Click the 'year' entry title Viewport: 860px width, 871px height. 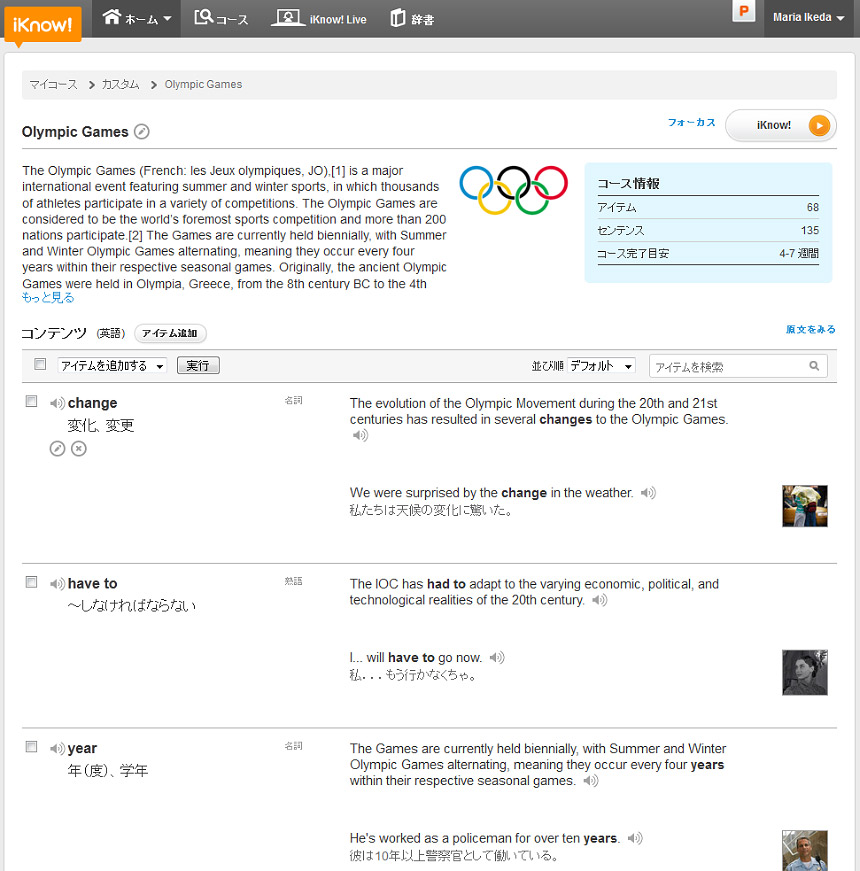82,749
